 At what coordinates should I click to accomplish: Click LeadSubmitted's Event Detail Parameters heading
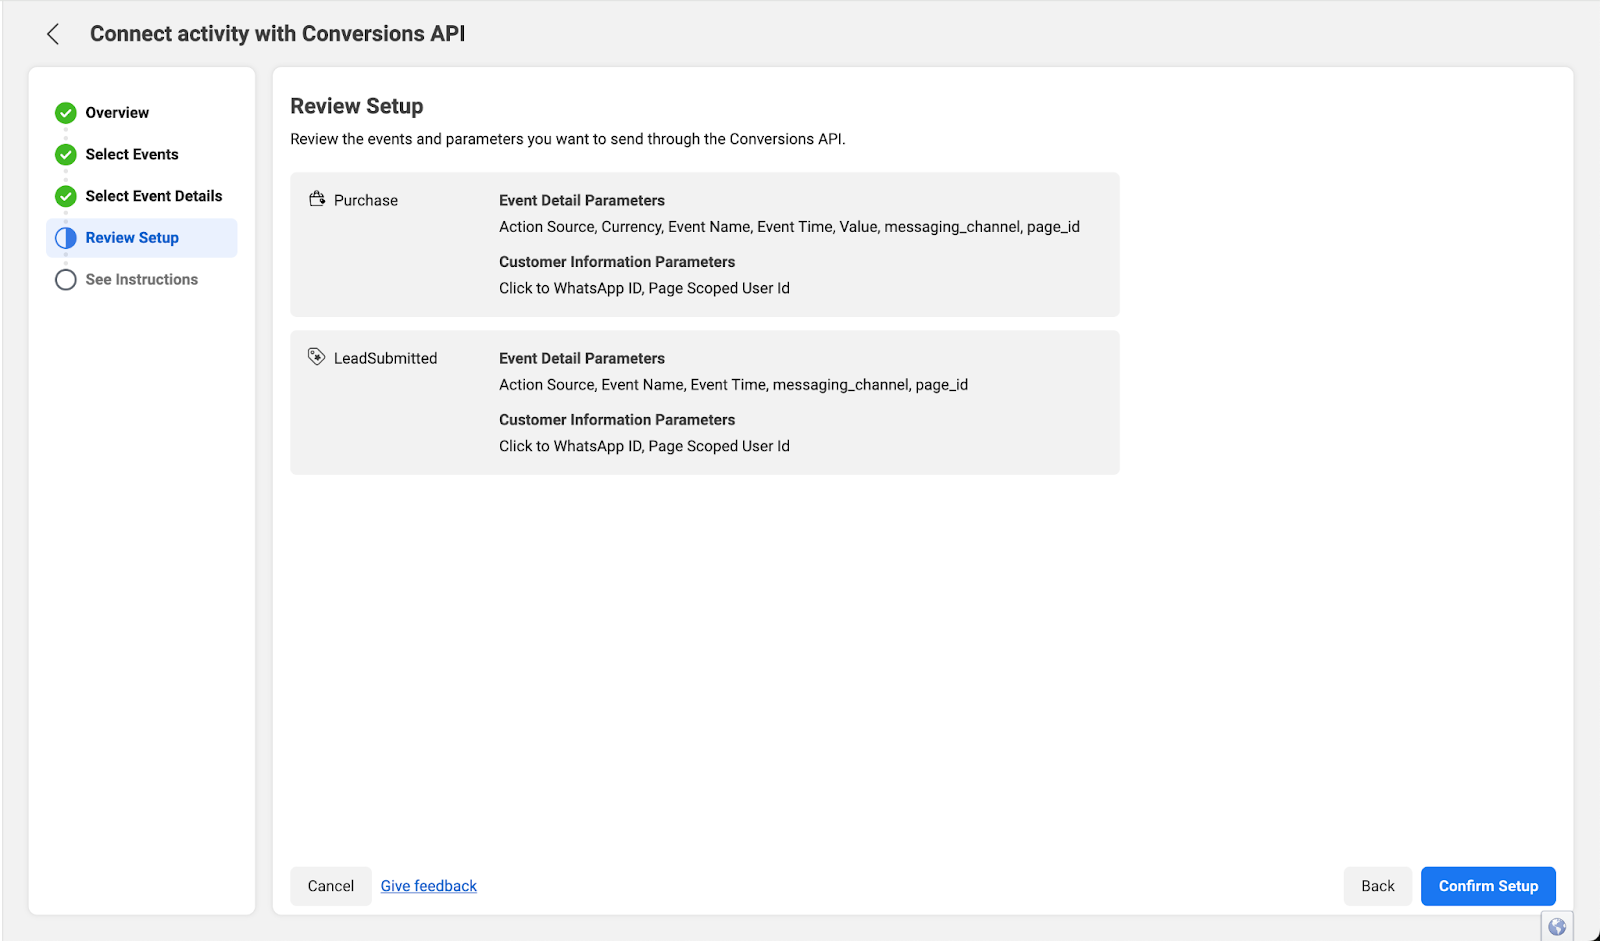tap(582, 358)
